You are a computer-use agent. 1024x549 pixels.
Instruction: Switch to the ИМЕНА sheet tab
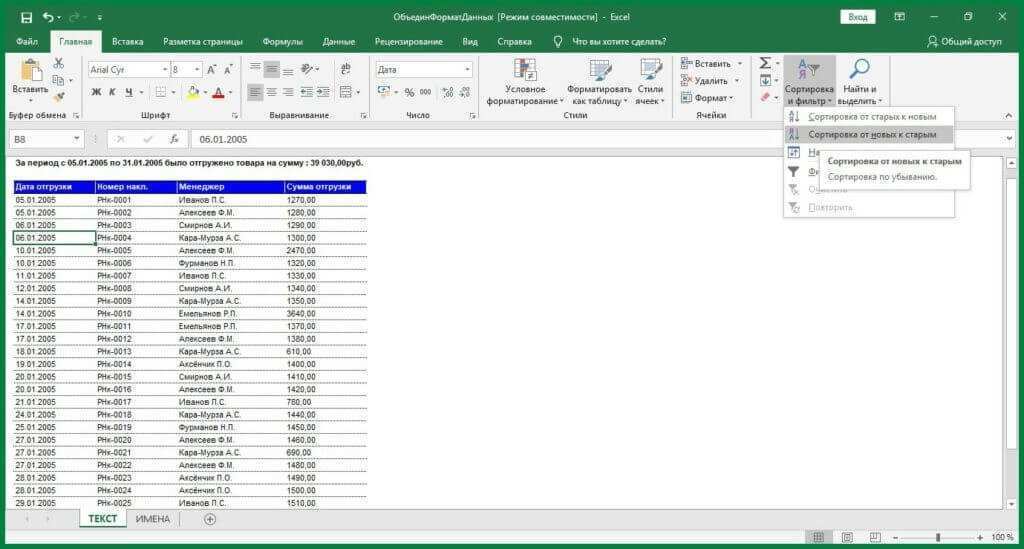coord(153,519)
